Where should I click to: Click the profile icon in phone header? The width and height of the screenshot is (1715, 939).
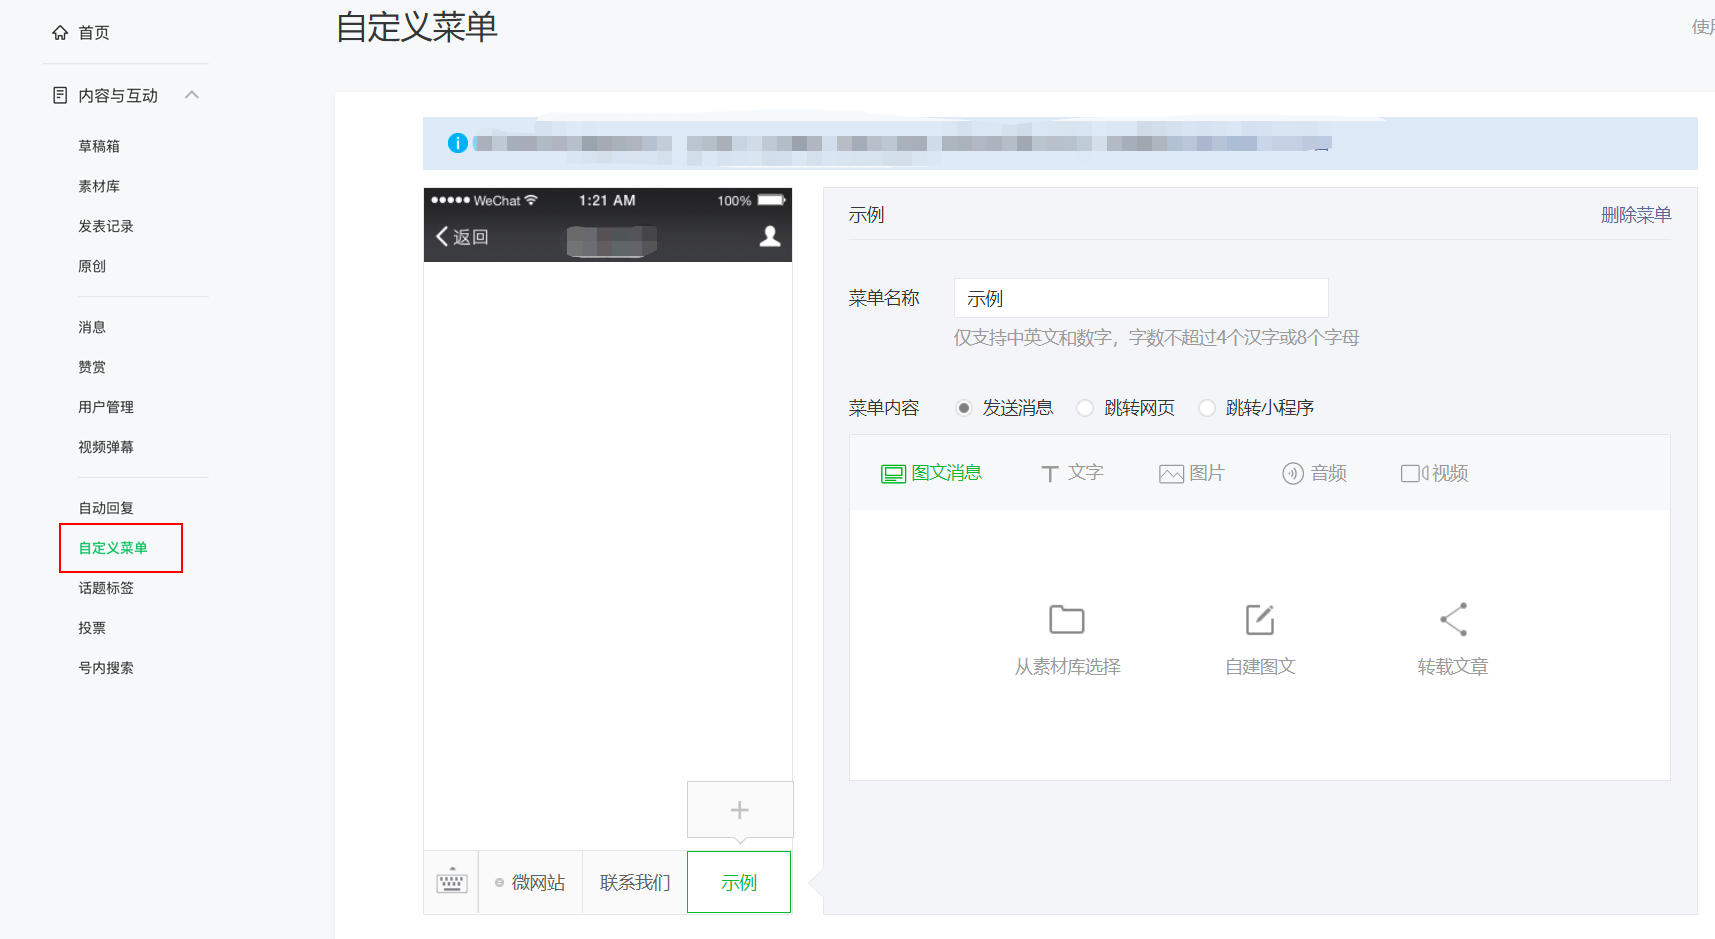tap(769, 236)
